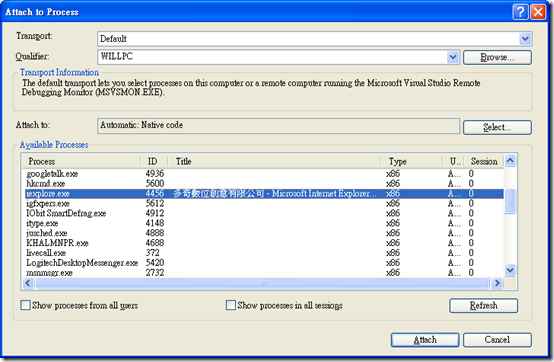
Task: Click process ID 4936
Action: coord(155,174)
